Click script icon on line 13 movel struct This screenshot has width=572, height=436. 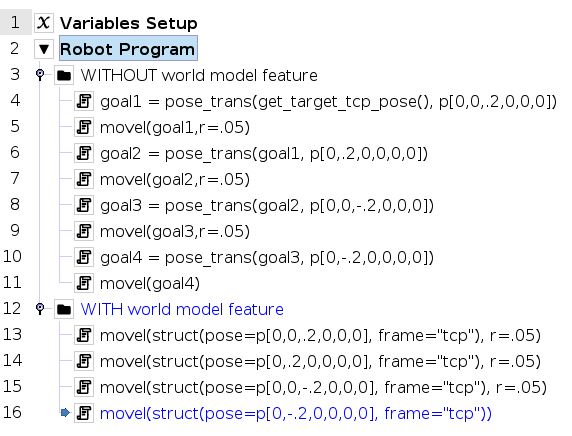tap(84, 335)
